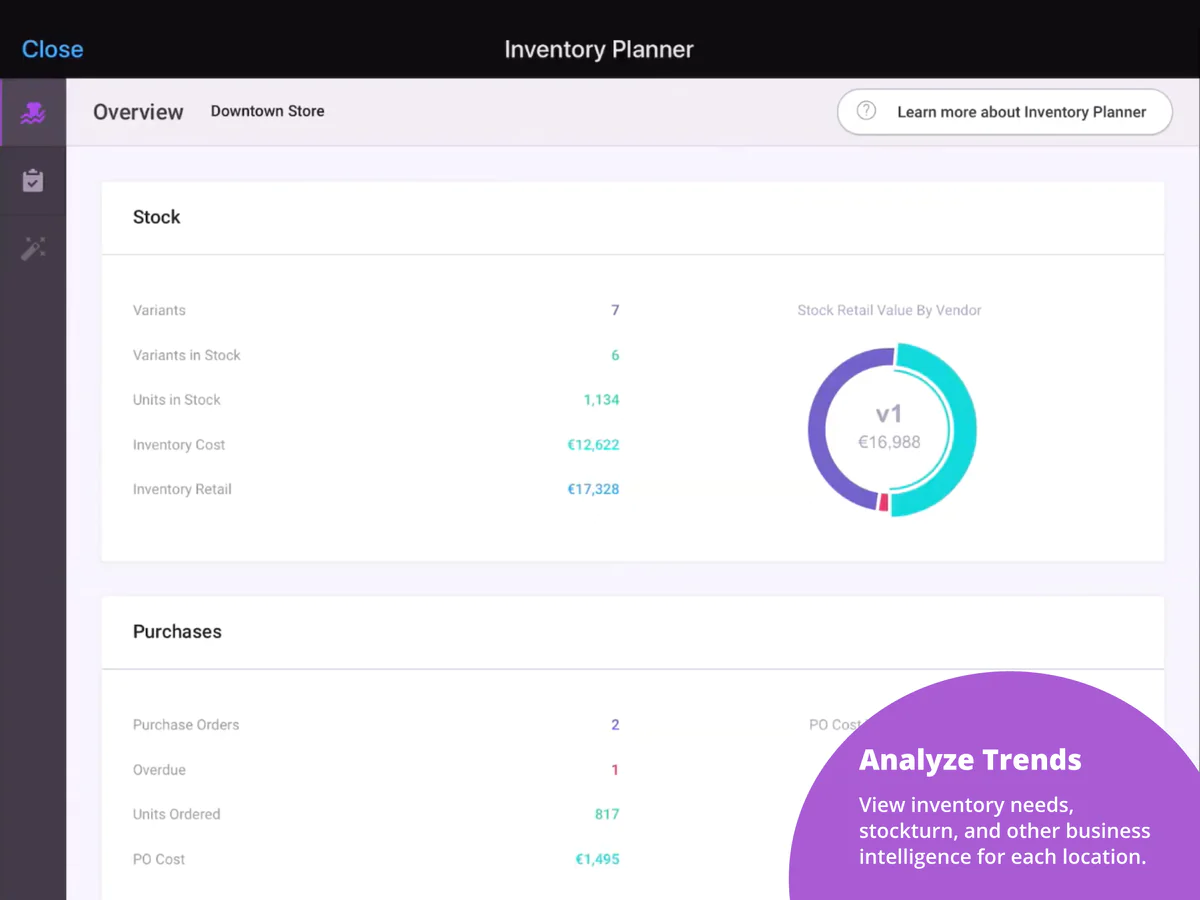Select the magic wand sidebar icon
The width and height of the screenshot is (1200, 900).
click(33, 249)
